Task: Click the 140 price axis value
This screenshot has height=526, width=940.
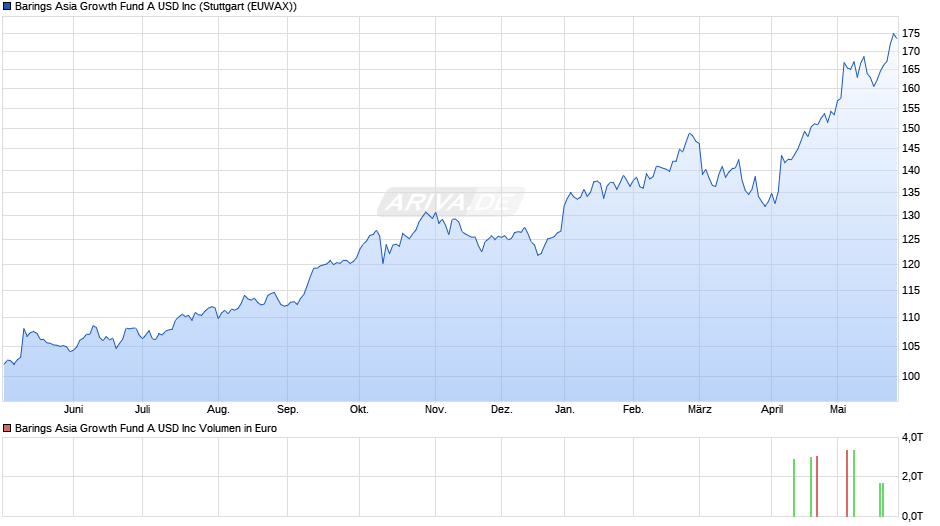Action: [x=911, y=170]
